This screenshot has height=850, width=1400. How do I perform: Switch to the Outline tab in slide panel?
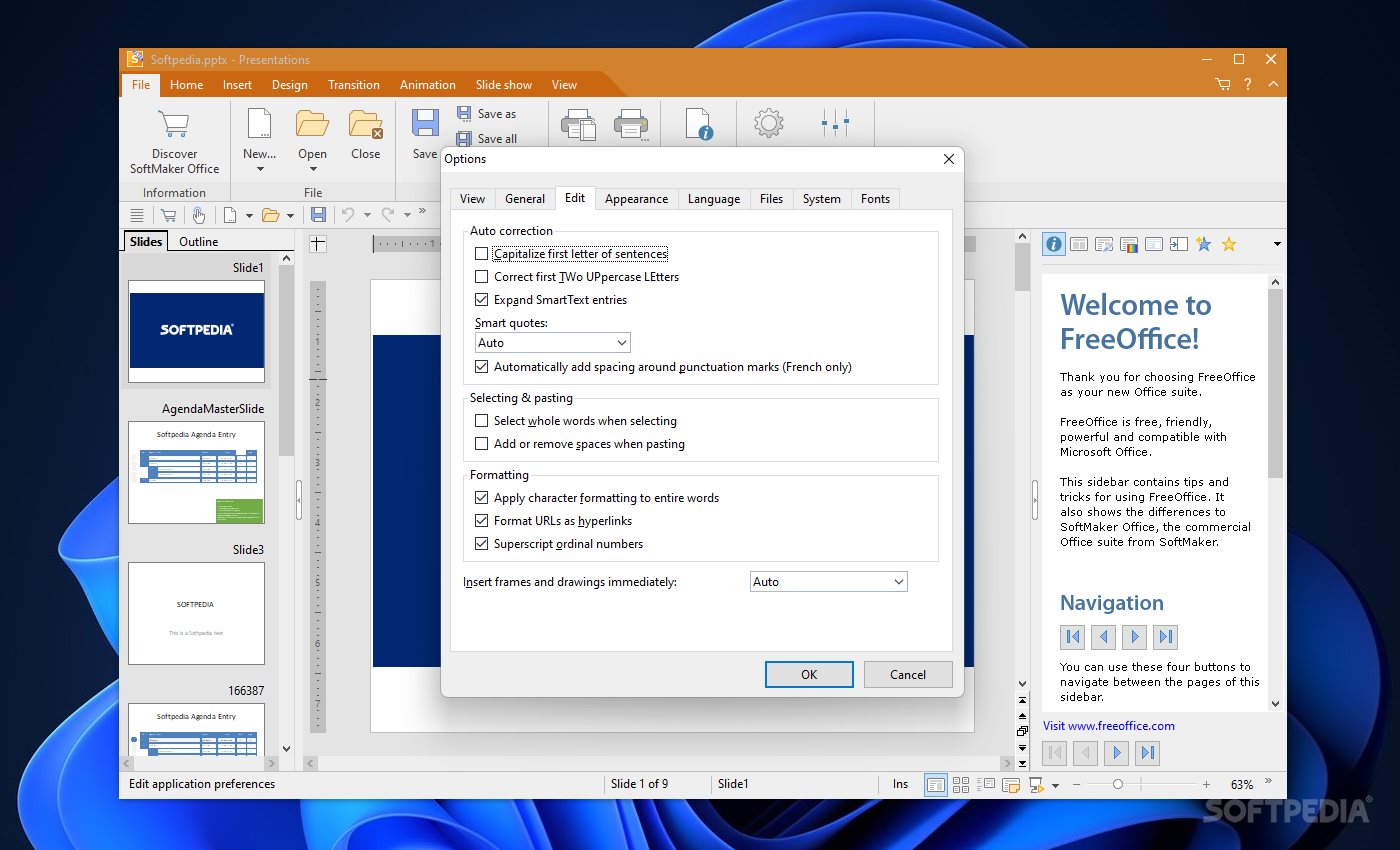[198, 241]
